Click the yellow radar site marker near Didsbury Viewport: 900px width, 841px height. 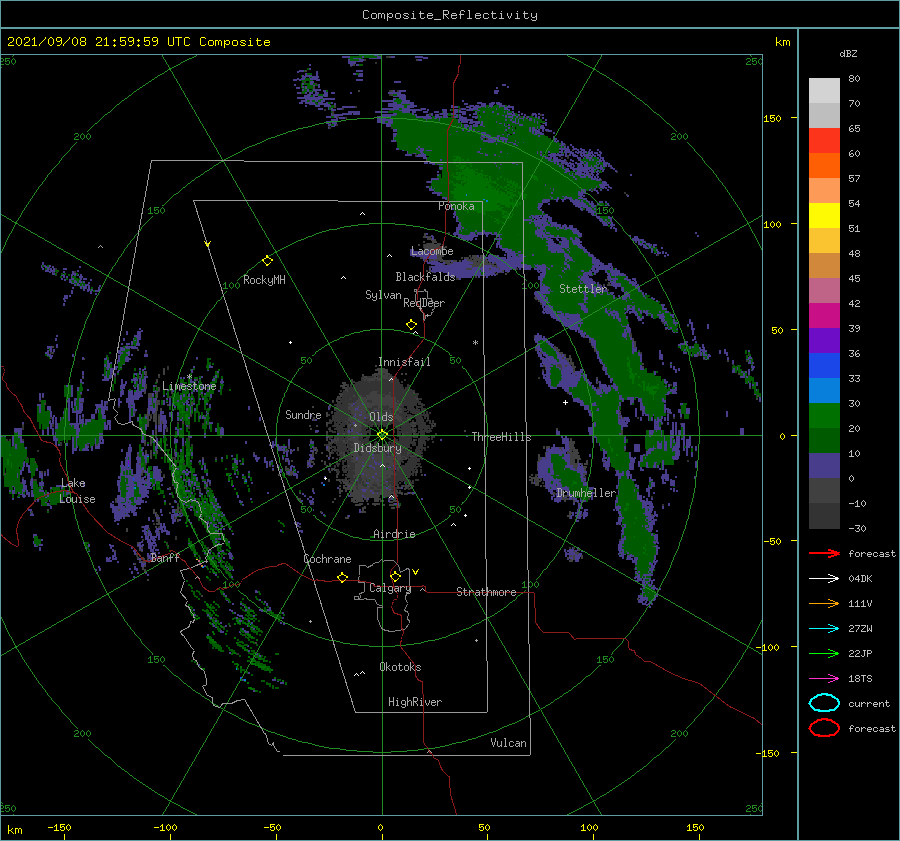click(382, 435)
